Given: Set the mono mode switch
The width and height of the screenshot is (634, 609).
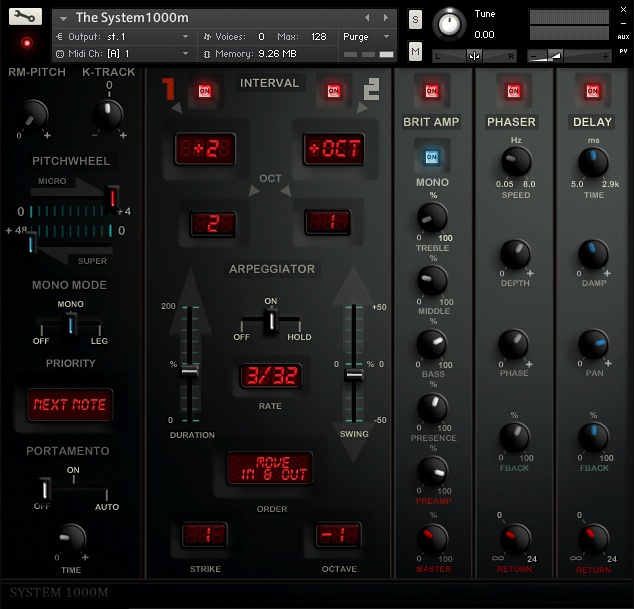Looking at the screenshot, I should pos(70,324).
